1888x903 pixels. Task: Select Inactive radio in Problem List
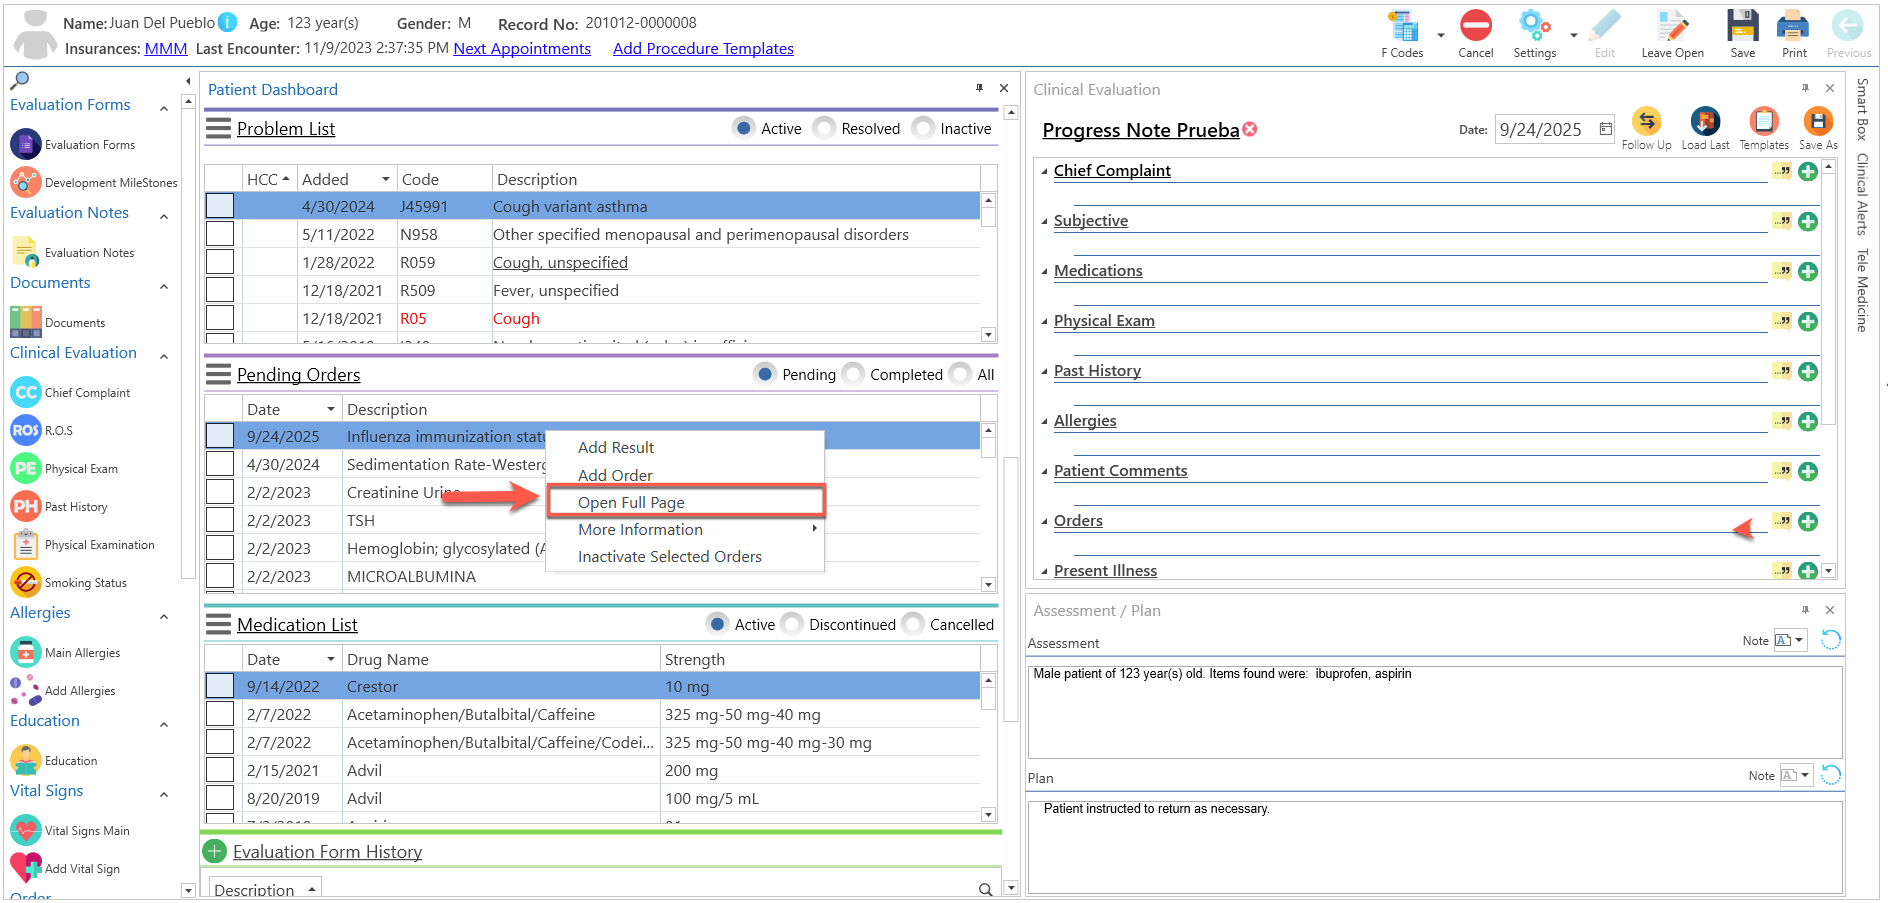pyautogui.click(x=924, y=128)
